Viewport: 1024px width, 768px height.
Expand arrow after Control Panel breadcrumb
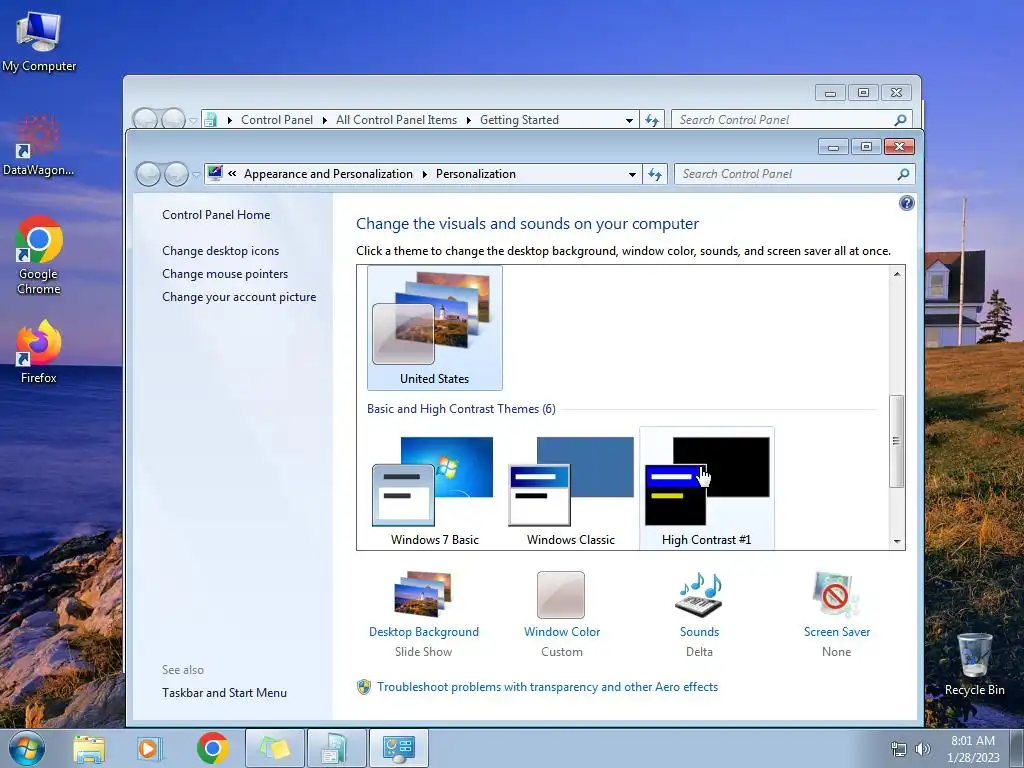pos(325,120)
